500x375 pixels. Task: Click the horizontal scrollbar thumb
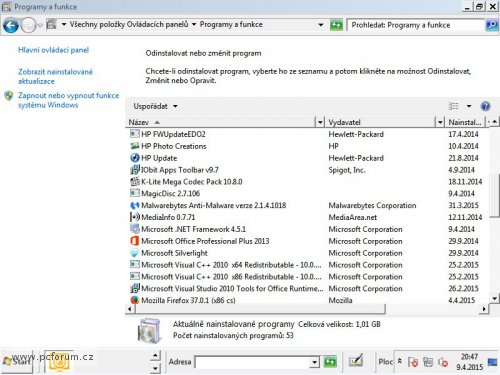[x=260, y=309]
